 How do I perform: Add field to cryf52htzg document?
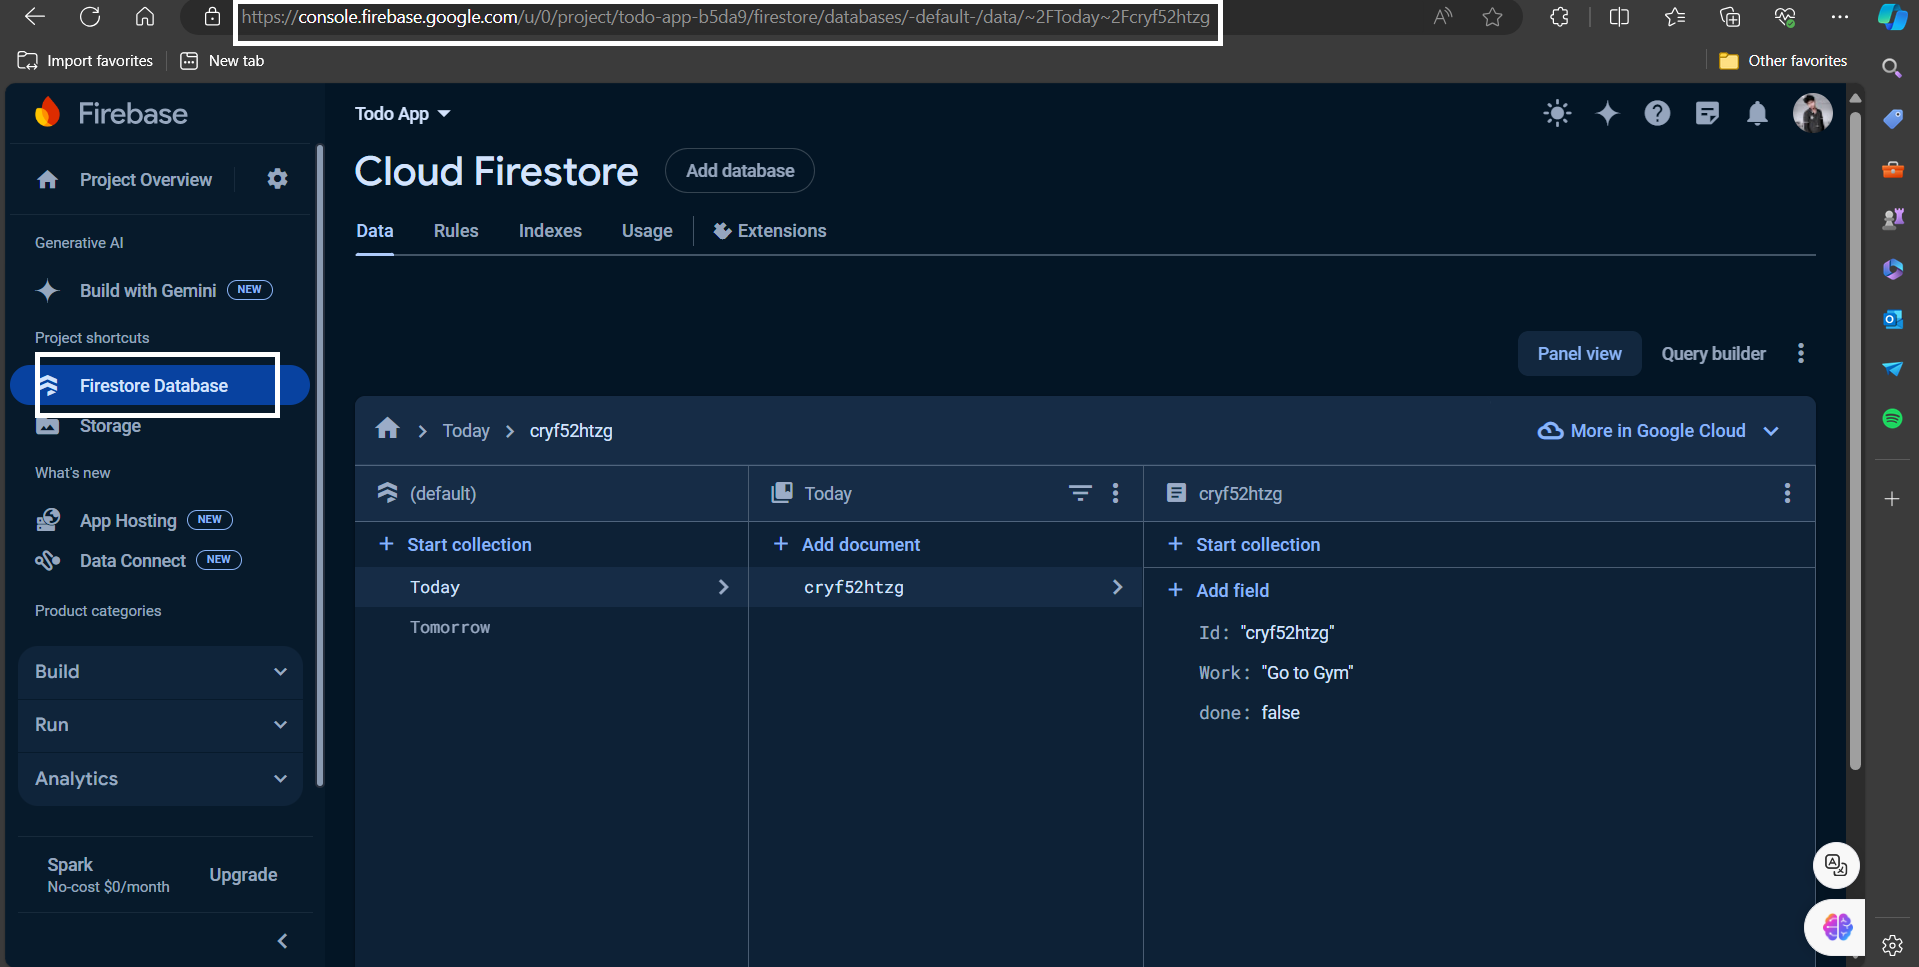[1218, 591]
